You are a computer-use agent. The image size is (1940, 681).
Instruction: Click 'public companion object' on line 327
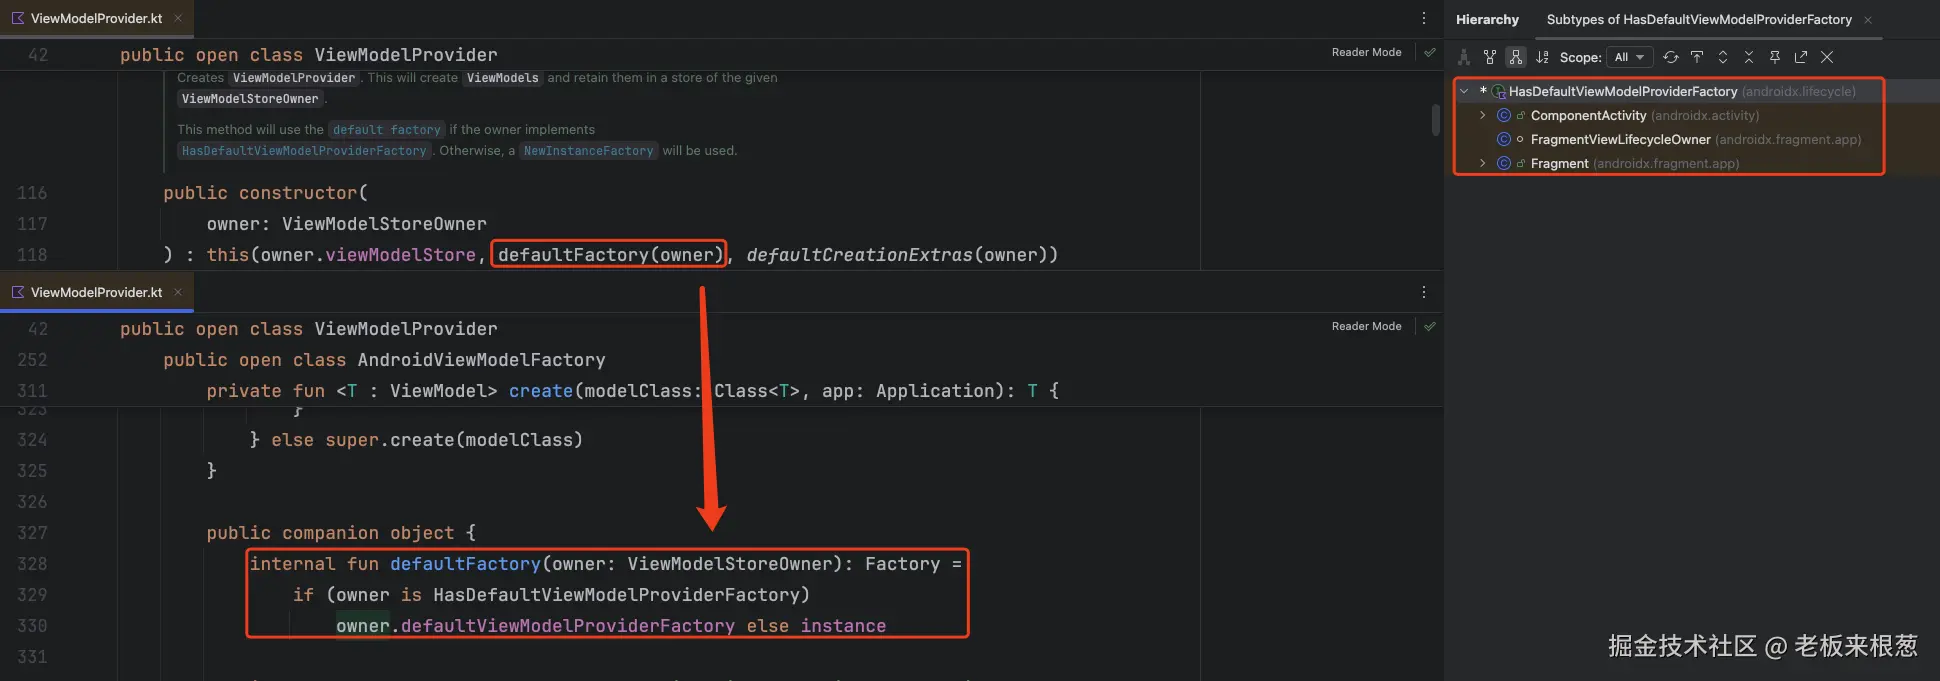pos(330,533)
